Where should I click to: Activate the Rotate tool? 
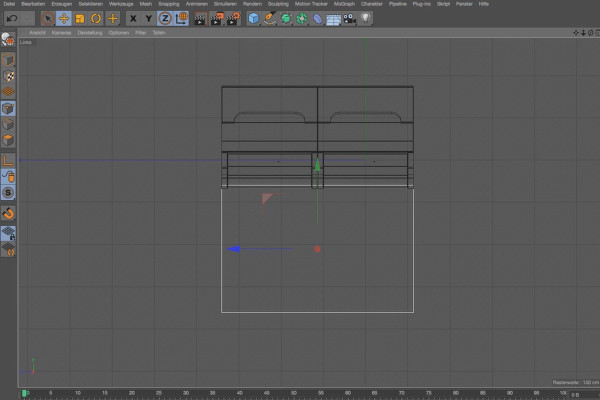[96, 18]
